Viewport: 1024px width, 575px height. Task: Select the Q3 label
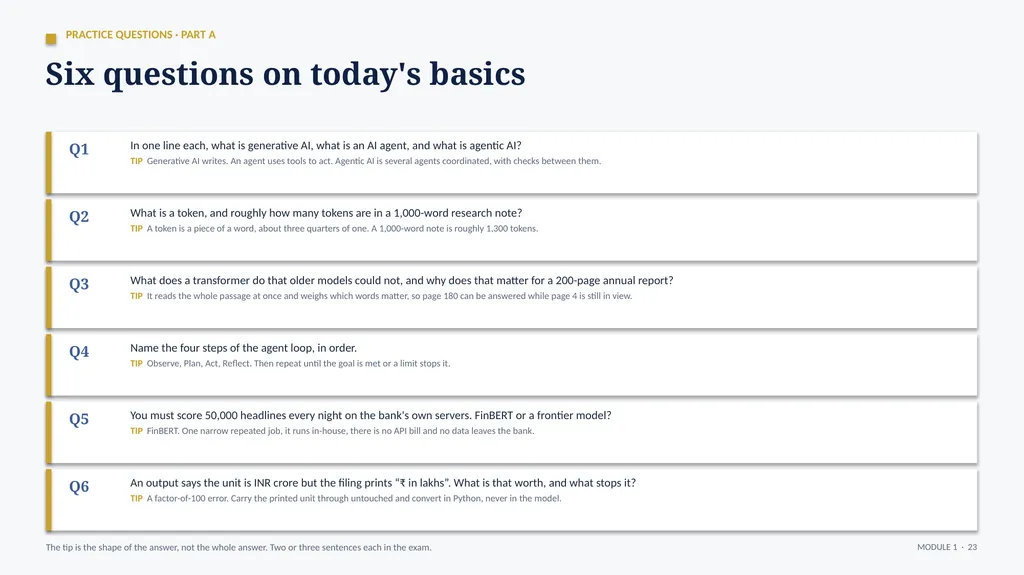(x=79, y=284)
